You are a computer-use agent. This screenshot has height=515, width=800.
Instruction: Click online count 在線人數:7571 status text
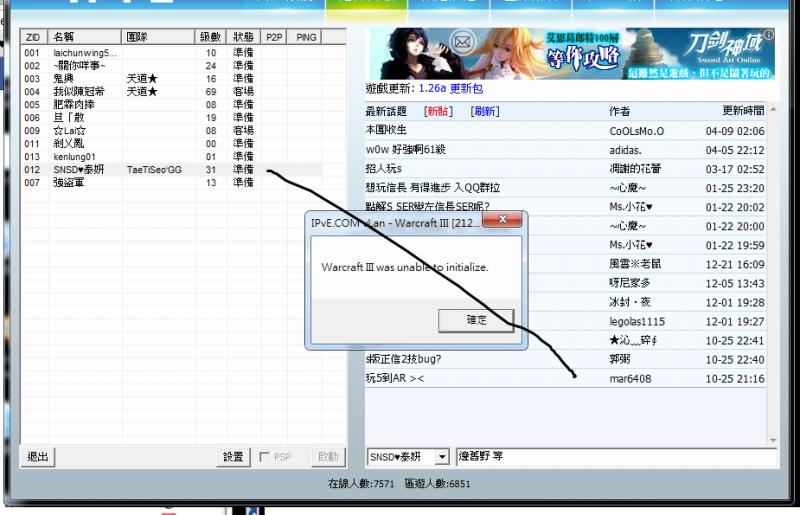tap(361, 483)
